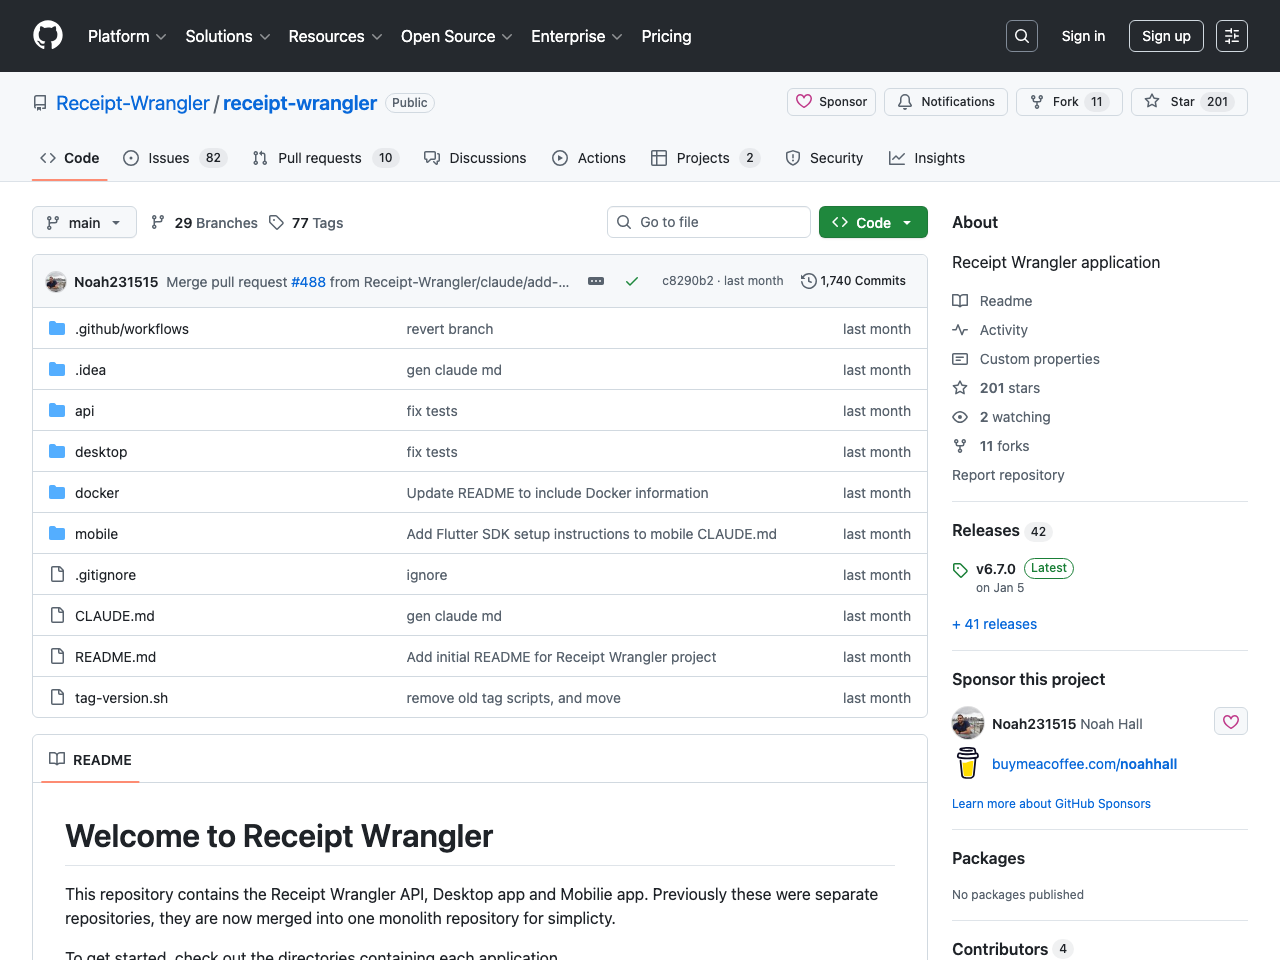Image resolution: width=1280 pixels, height=960 pixels.
Task: Click the Readme book icon in About section
Action: click(x=960, y=300)
